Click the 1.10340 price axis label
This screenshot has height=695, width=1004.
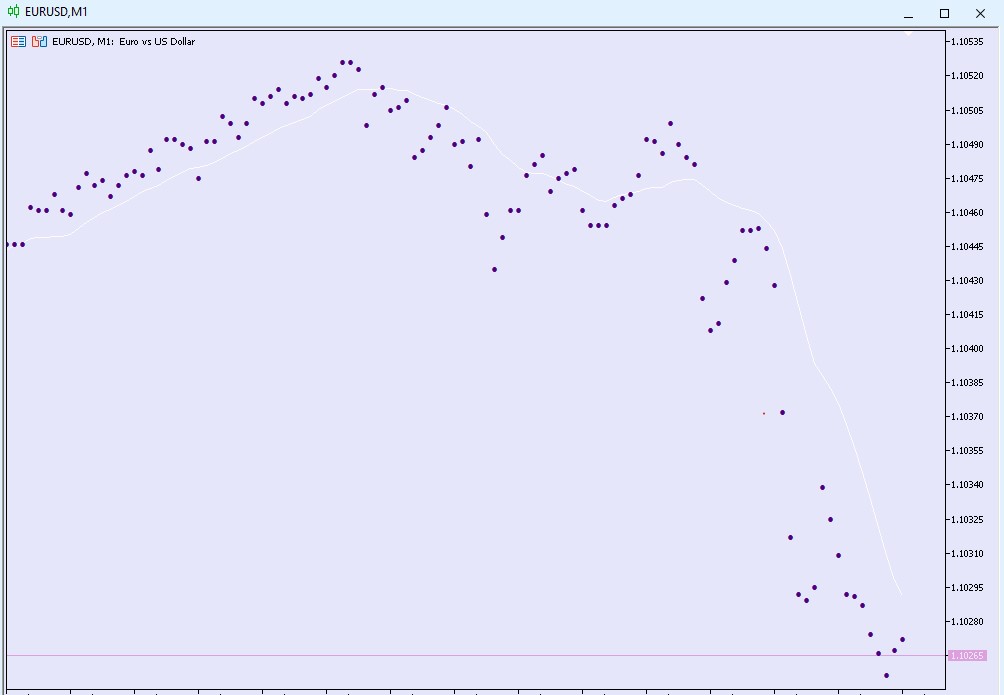click(x=967, y=484)
